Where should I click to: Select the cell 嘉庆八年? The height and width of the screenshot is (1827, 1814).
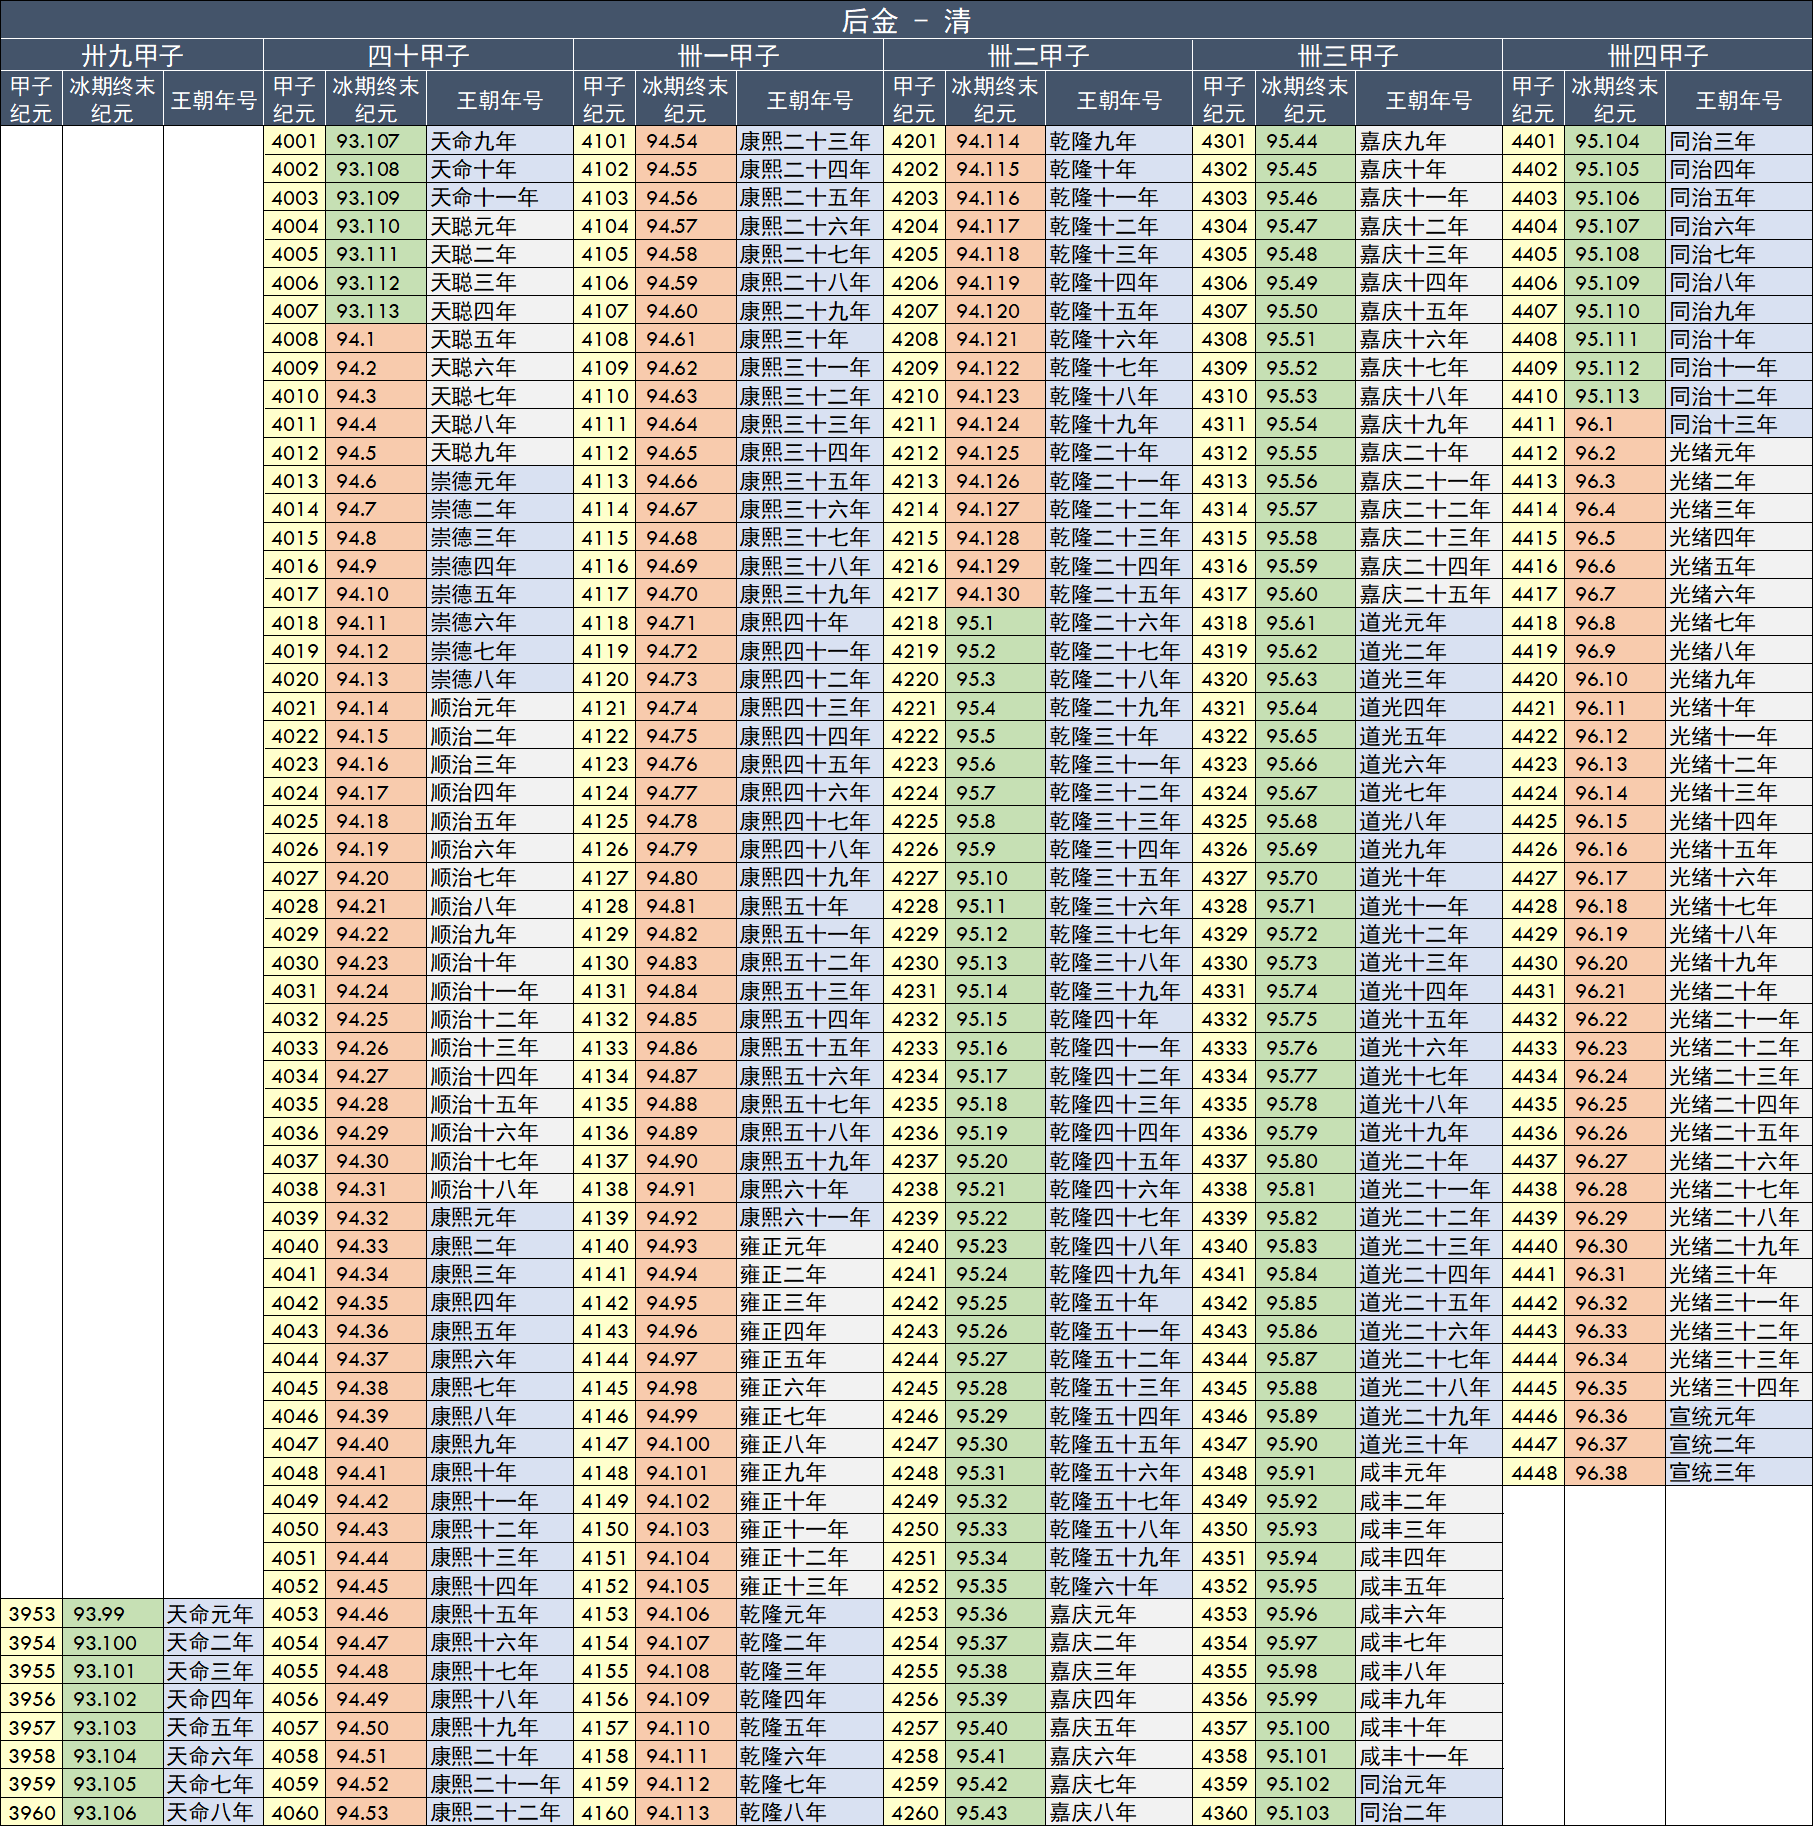tap(1119, 1812)
